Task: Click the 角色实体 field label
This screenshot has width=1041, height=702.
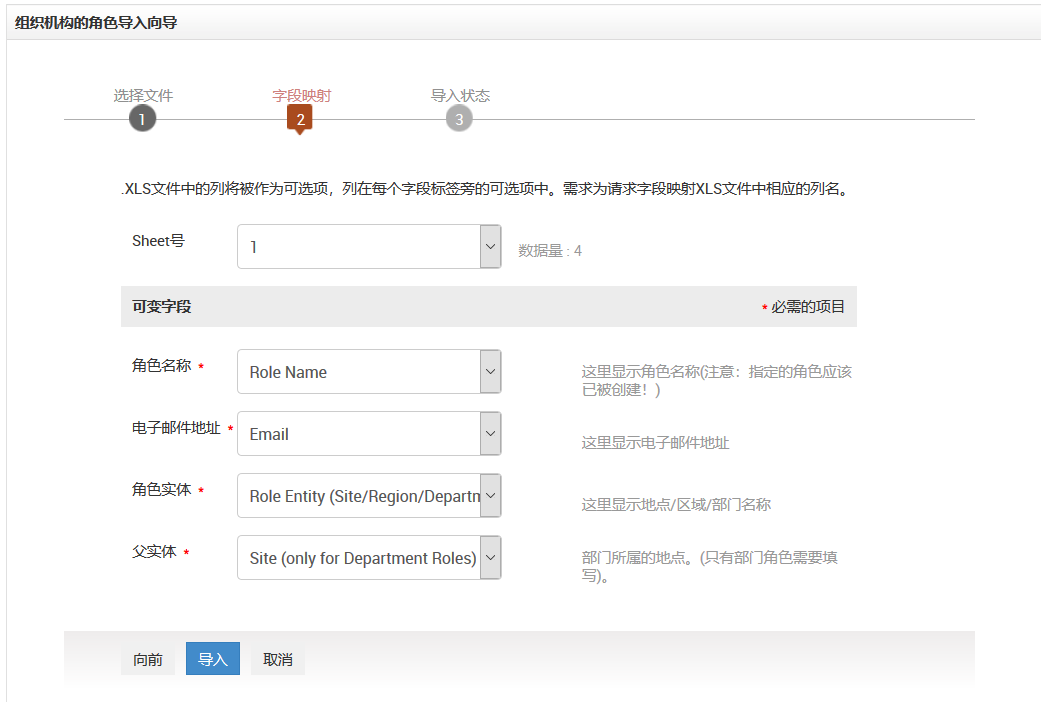Action: [161, 489]
